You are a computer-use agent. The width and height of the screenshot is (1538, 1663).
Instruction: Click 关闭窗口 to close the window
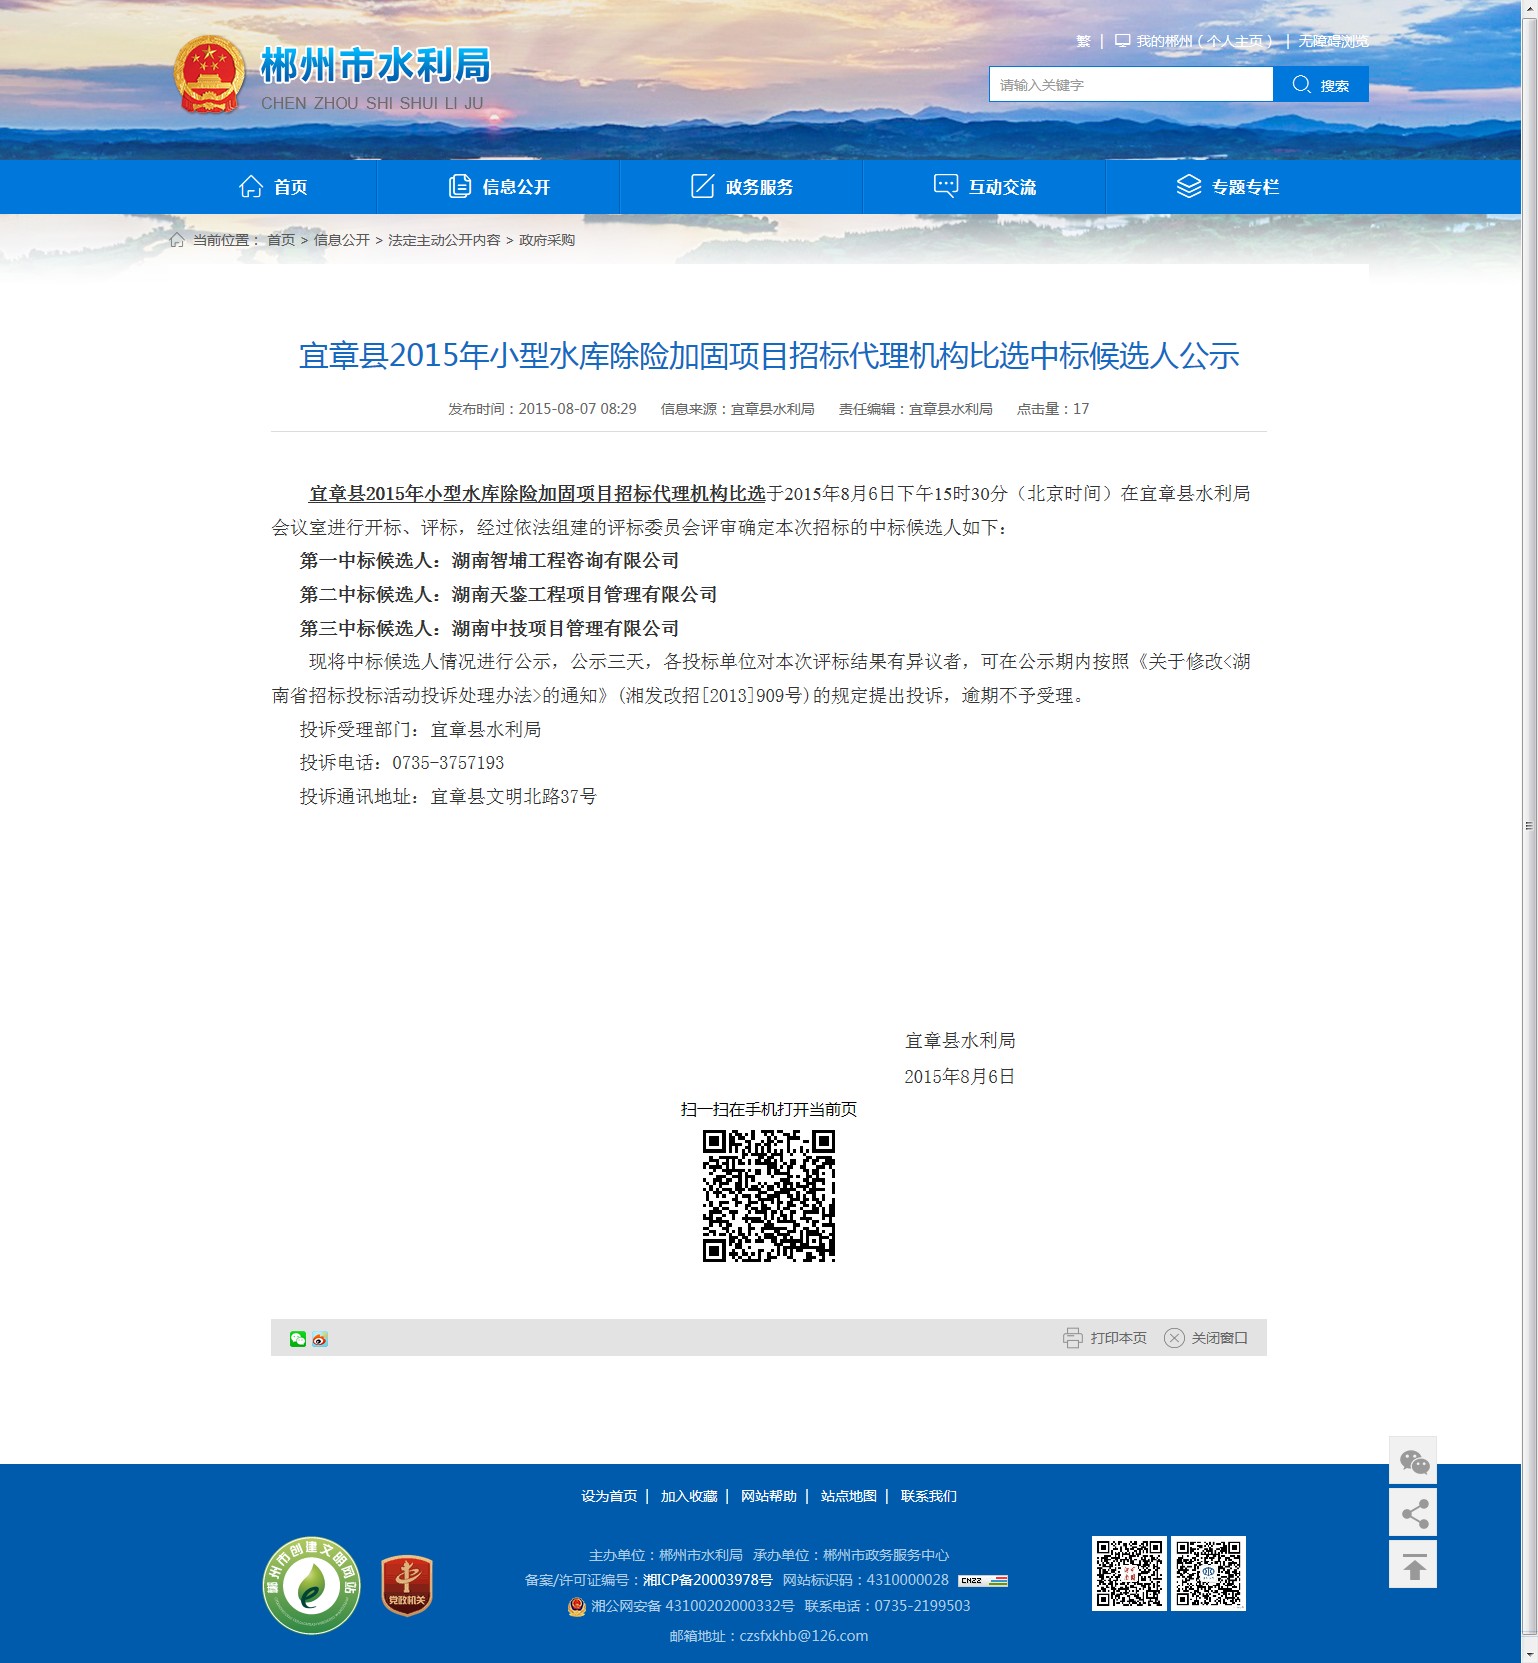1206,1338
